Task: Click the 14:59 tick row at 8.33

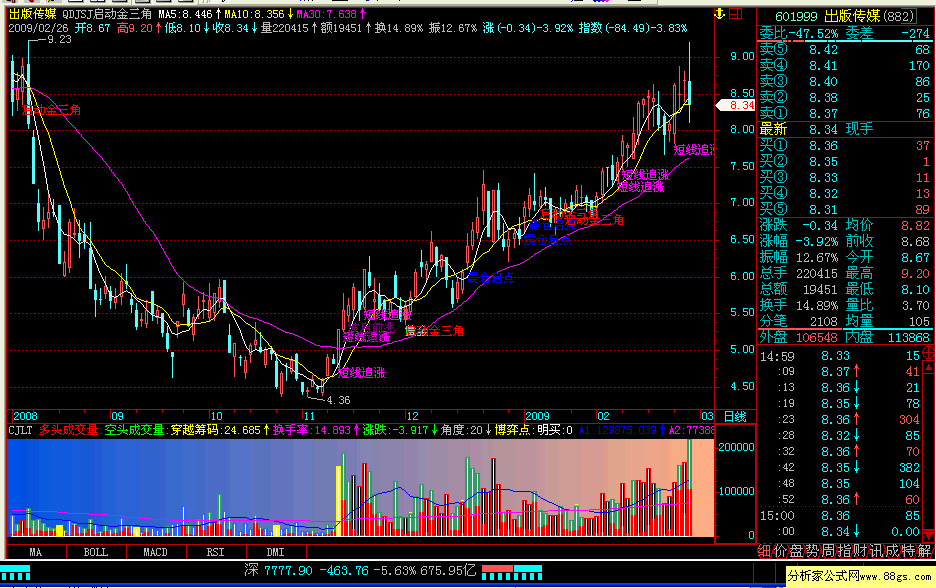Action: 839,356
